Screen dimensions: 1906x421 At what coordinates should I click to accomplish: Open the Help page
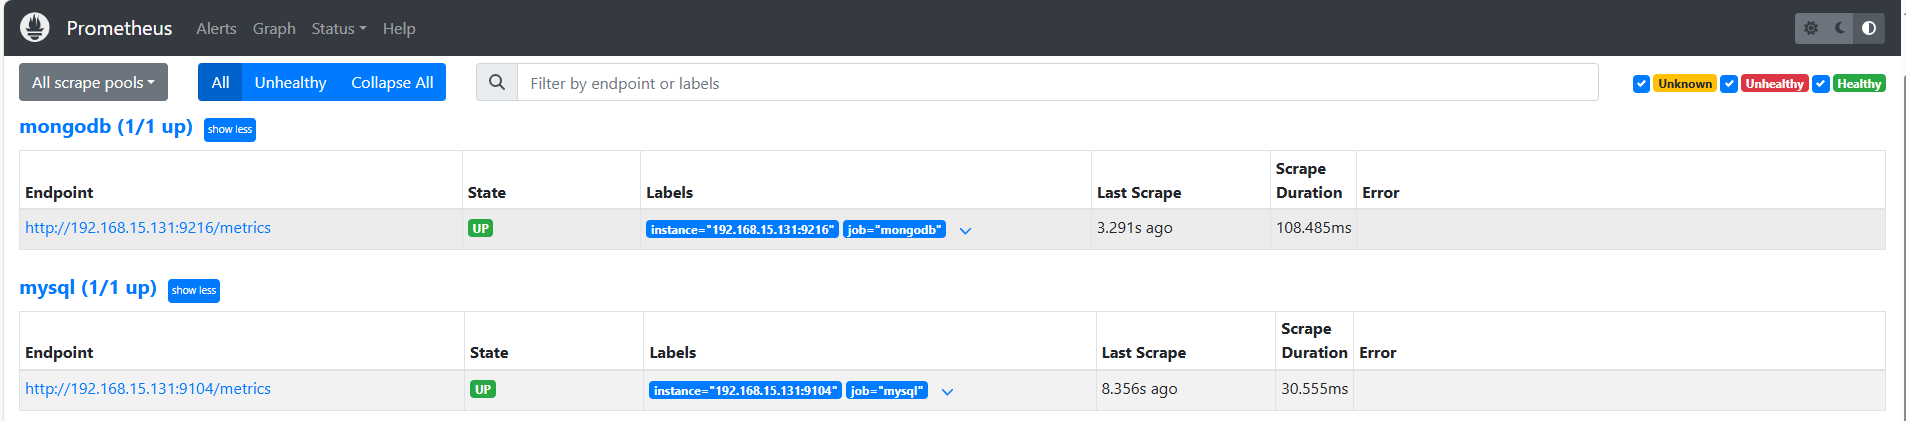click(399, 28)
